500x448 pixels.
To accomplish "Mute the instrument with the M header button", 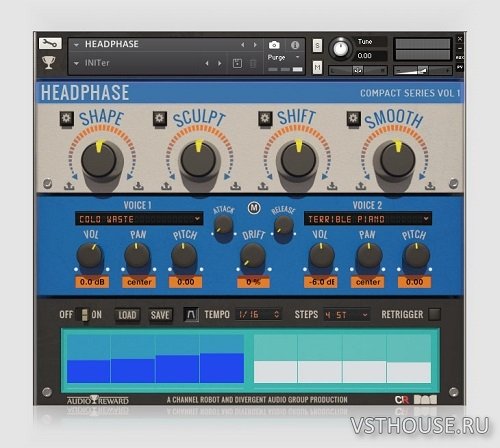I will click(x=317, y=67).
